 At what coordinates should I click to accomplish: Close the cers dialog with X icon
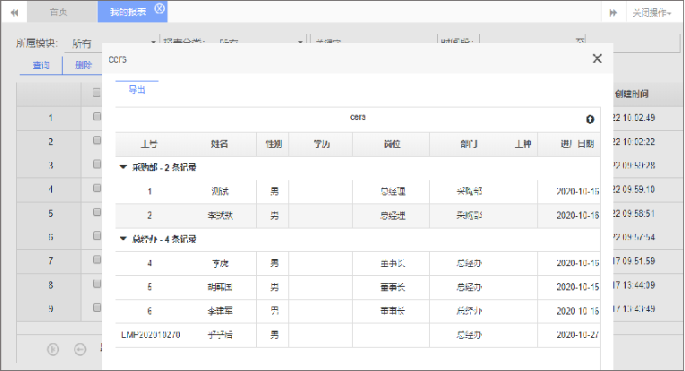[597, 59]
